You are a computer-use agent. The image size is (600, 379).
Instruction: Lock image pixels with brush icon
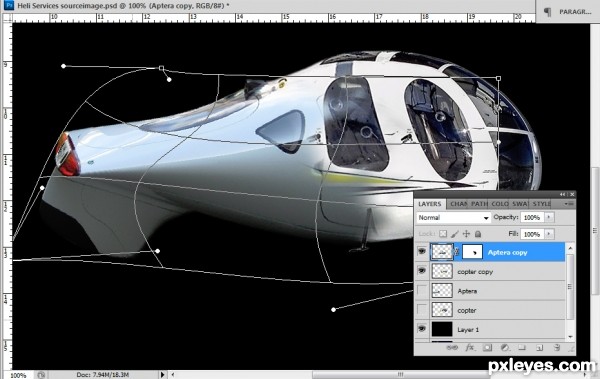coord(455,234)
